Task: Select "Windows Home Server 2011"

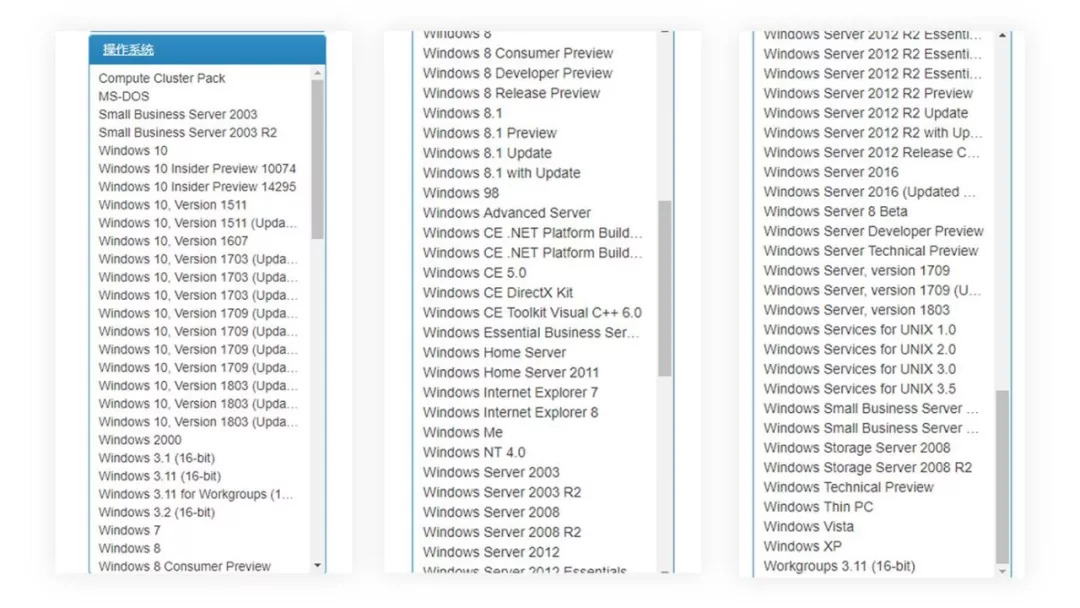Action: [x=511, y=373]
